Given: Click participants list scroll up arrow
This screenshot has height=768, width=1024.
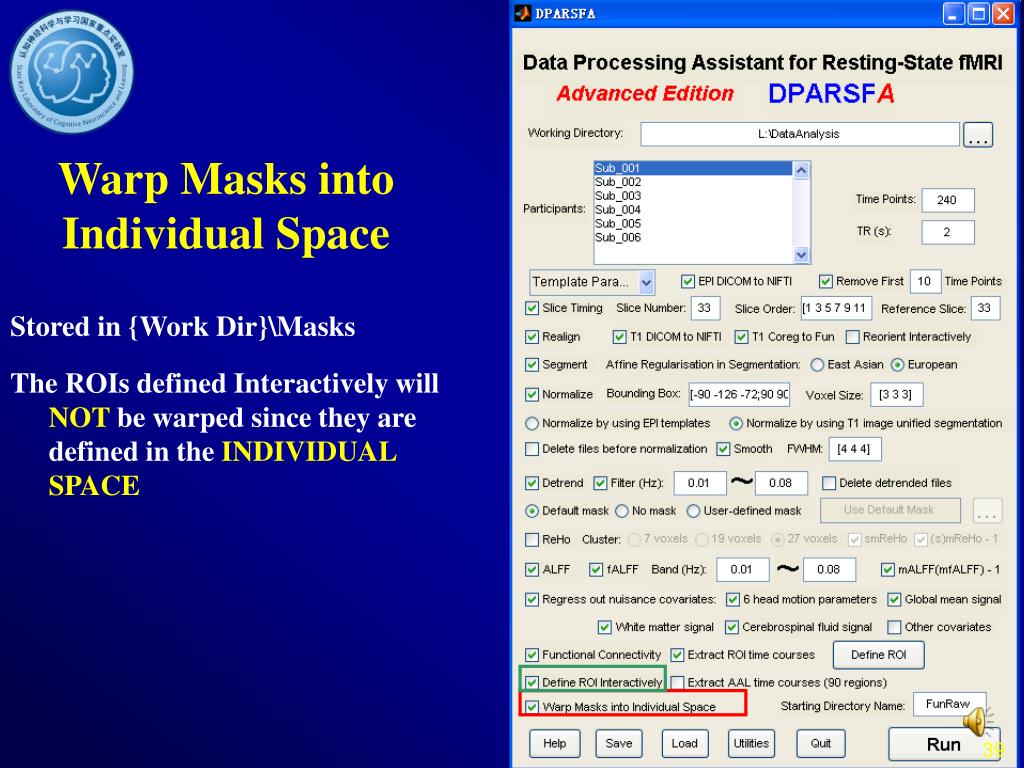Looking at the screenshot, I should pyautogui.click(x=801, y=170).
